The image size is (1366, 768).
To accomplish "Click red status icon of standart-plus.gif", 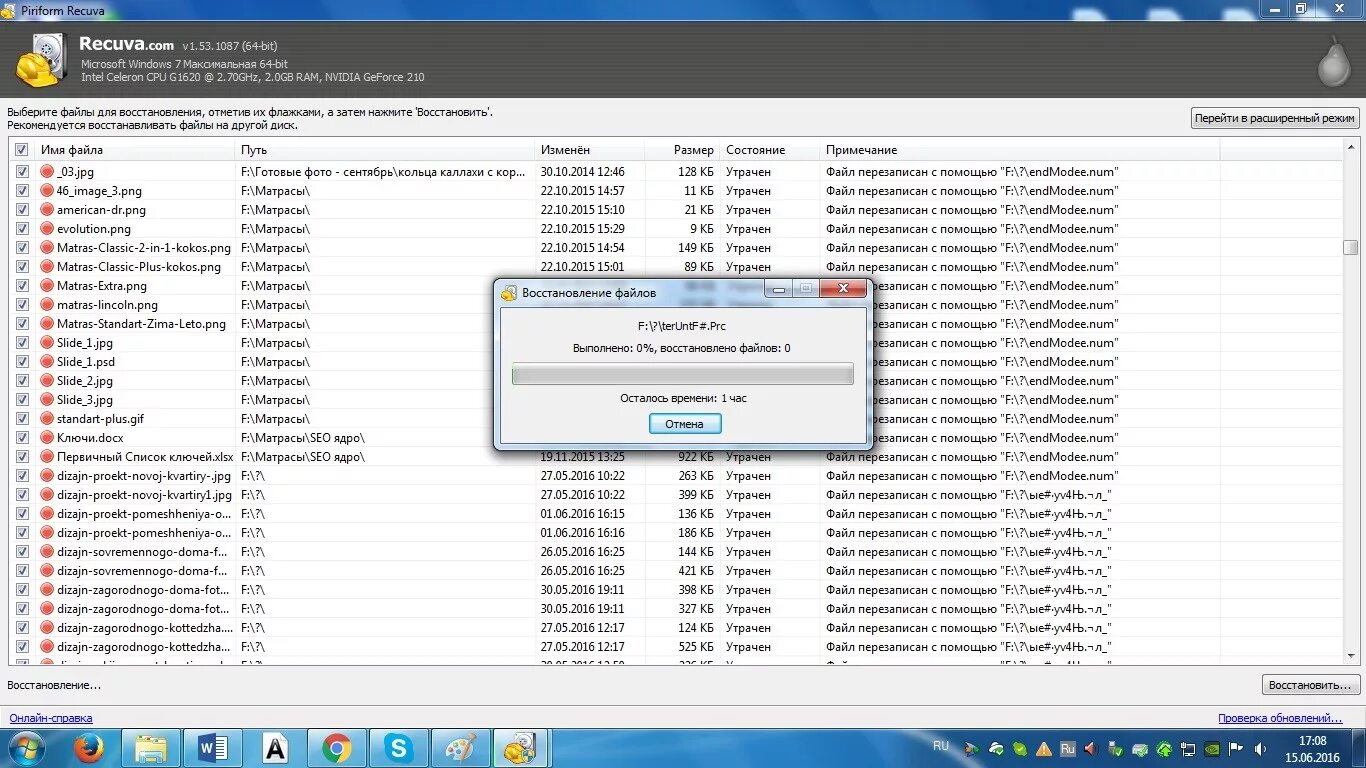I will click(x=46, y=419).
